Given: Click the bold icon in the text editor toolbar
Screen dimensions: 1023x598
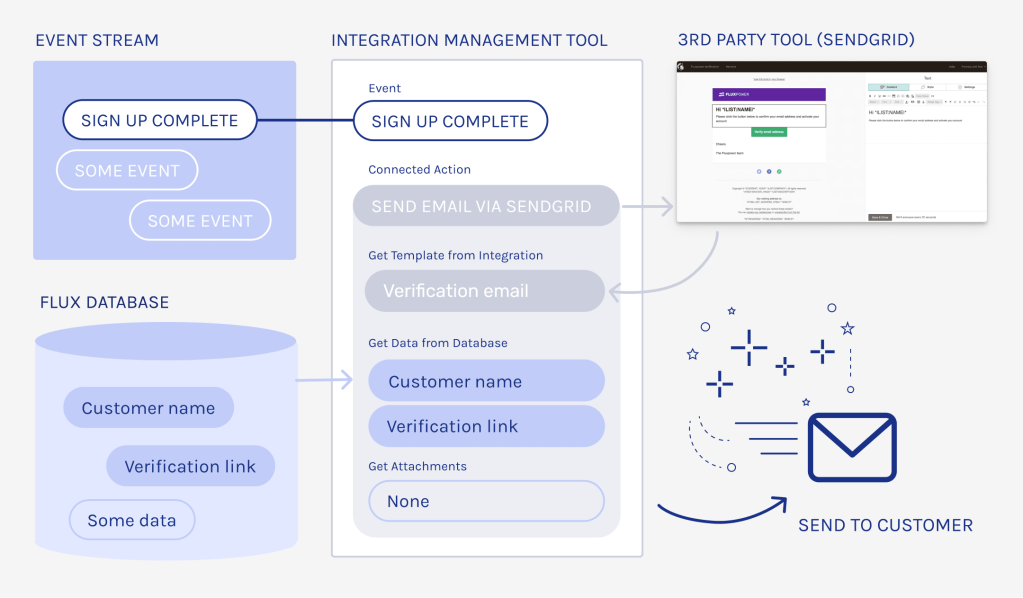Looking at the screenshot, I should click(x=870, y=96).
